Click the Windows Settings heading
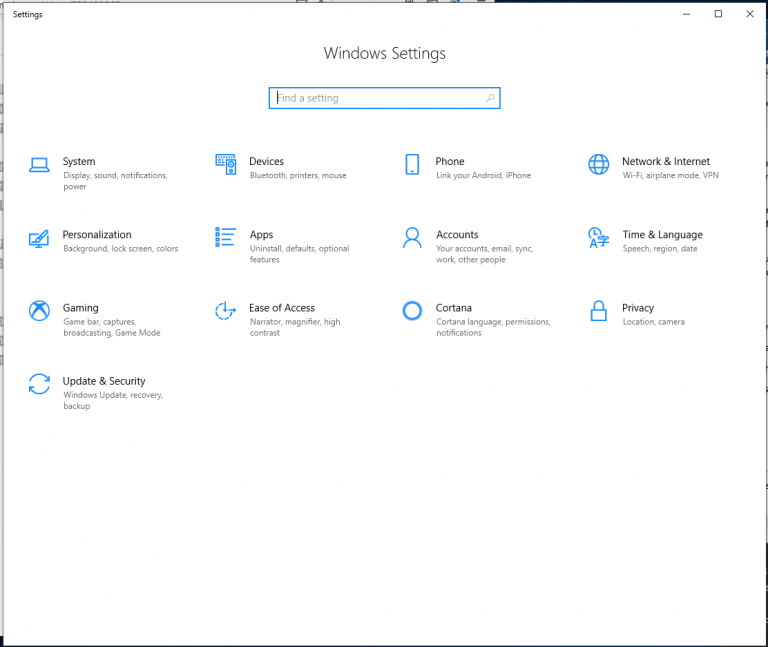 click(385, 53)
